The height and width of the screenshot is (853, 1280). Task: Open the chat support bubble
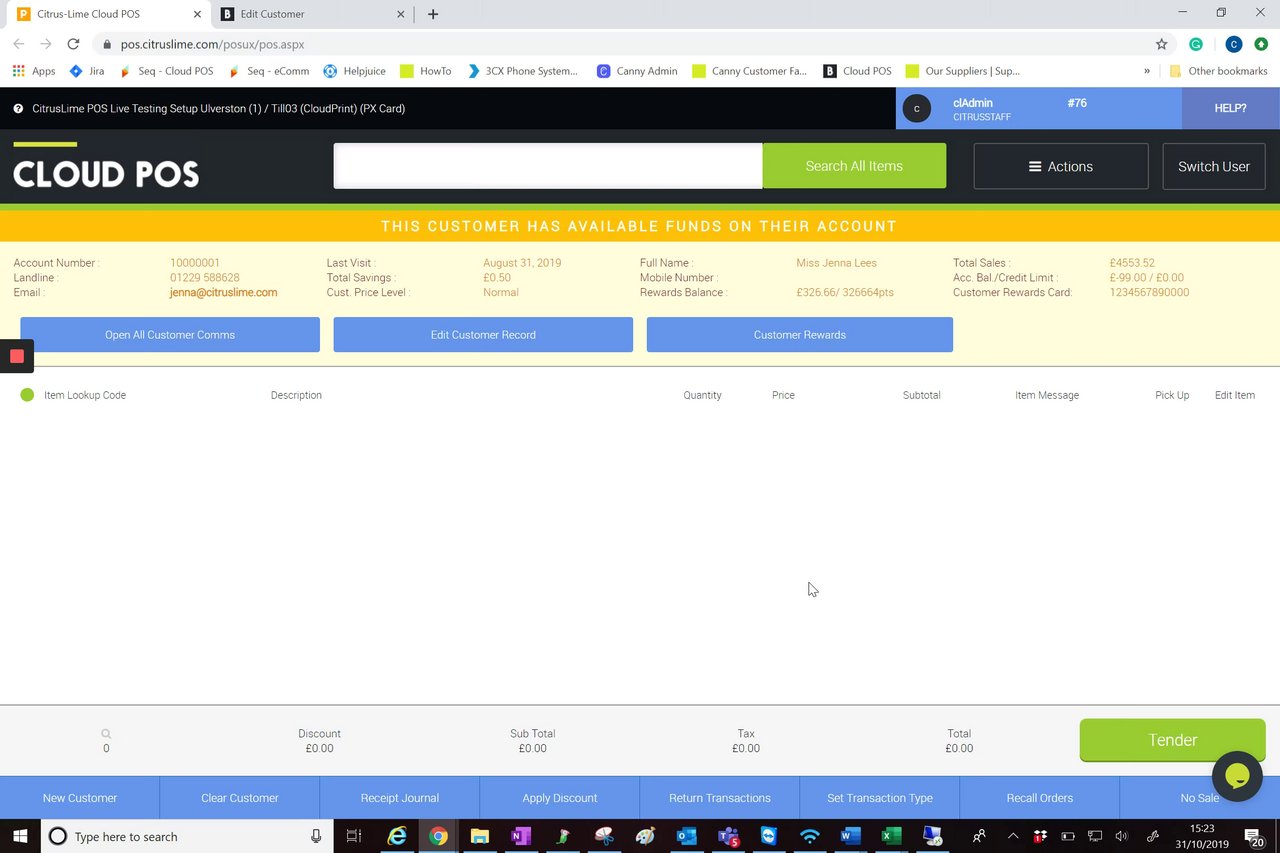point(1237,776)
